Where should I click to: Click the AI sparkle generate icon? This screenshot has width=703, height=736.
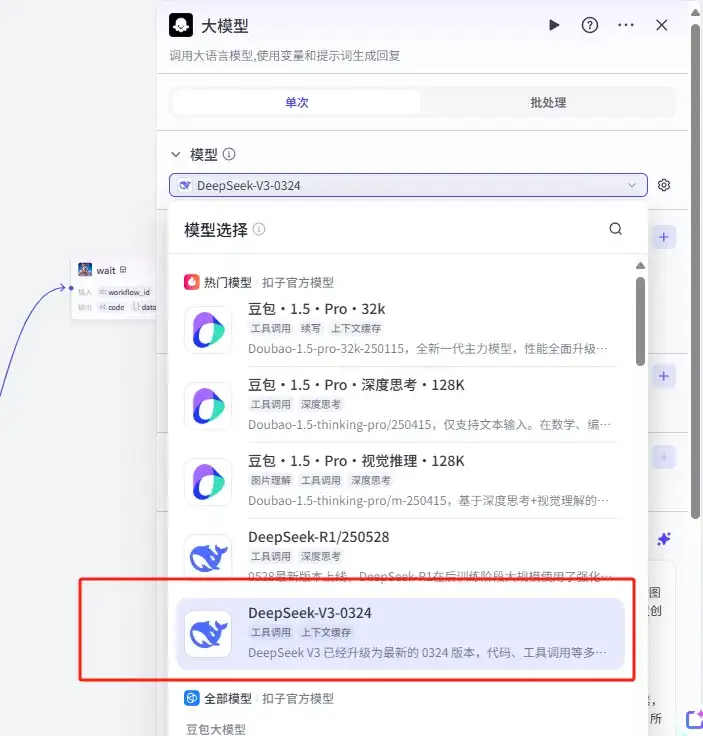click(x=664, y=539)
